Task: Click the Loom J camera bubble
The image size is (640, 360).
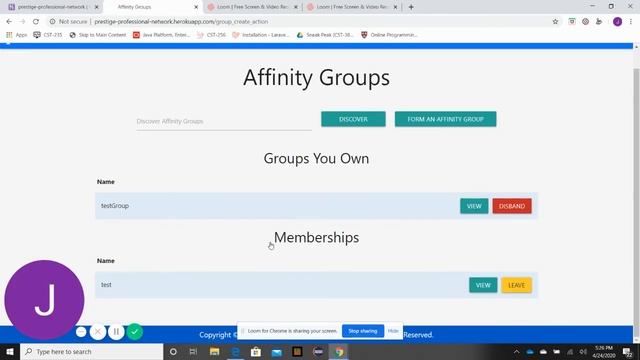Action: (x=44, y=300)
